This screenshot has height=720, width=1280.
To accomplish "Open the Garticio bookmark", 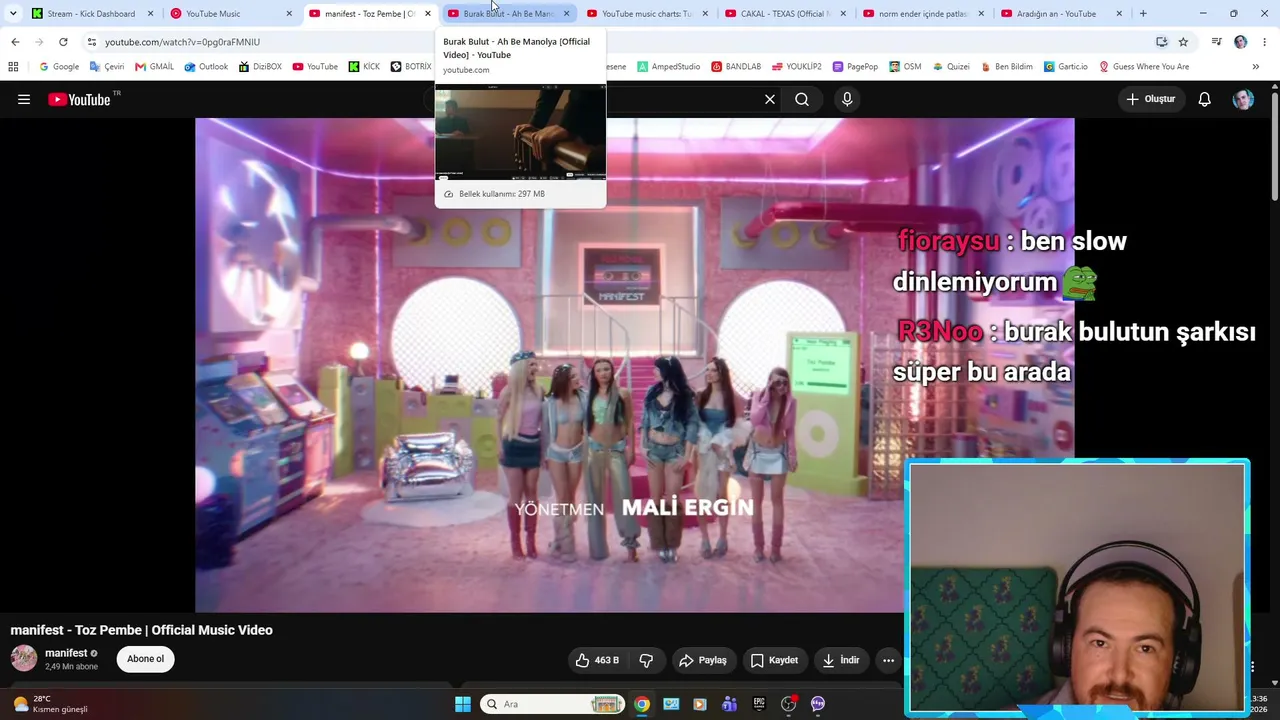I will pos(1066,67).
